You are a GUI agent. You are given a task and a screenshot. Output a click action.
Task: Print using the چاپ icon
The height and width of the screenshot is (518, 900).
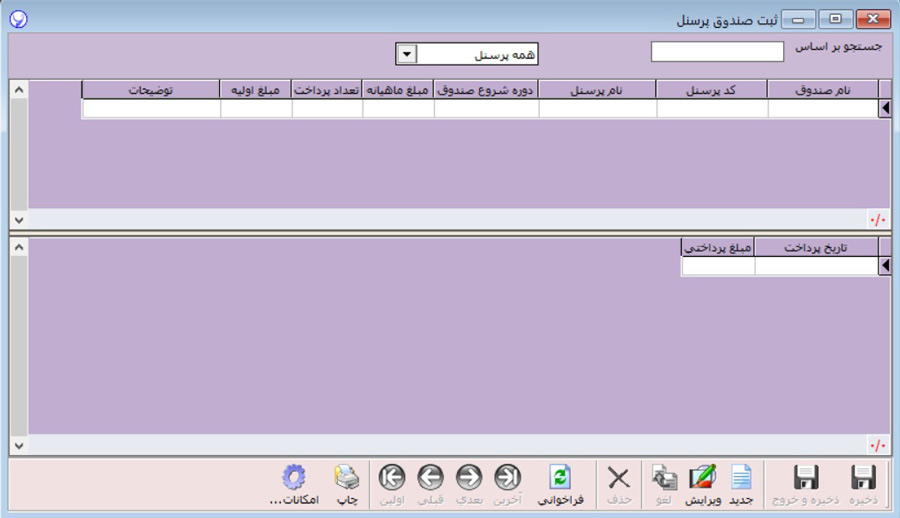tap(346, 479)
